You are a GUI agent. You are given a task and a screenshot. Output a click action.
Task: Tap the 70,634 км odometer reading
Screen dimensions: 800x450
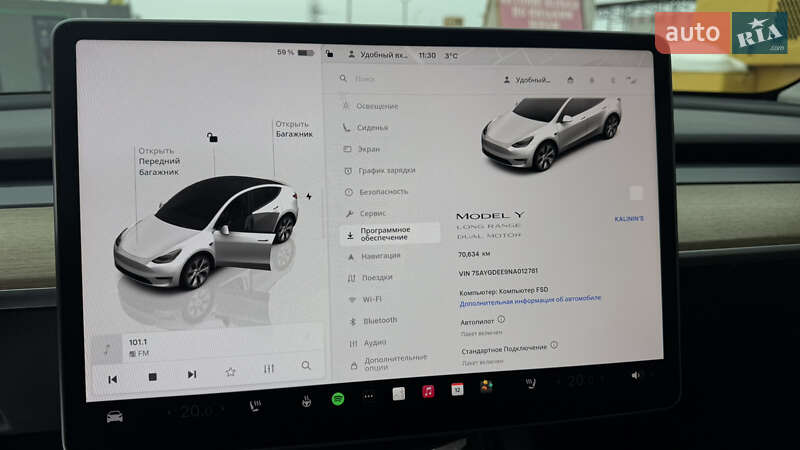(474, 254)
